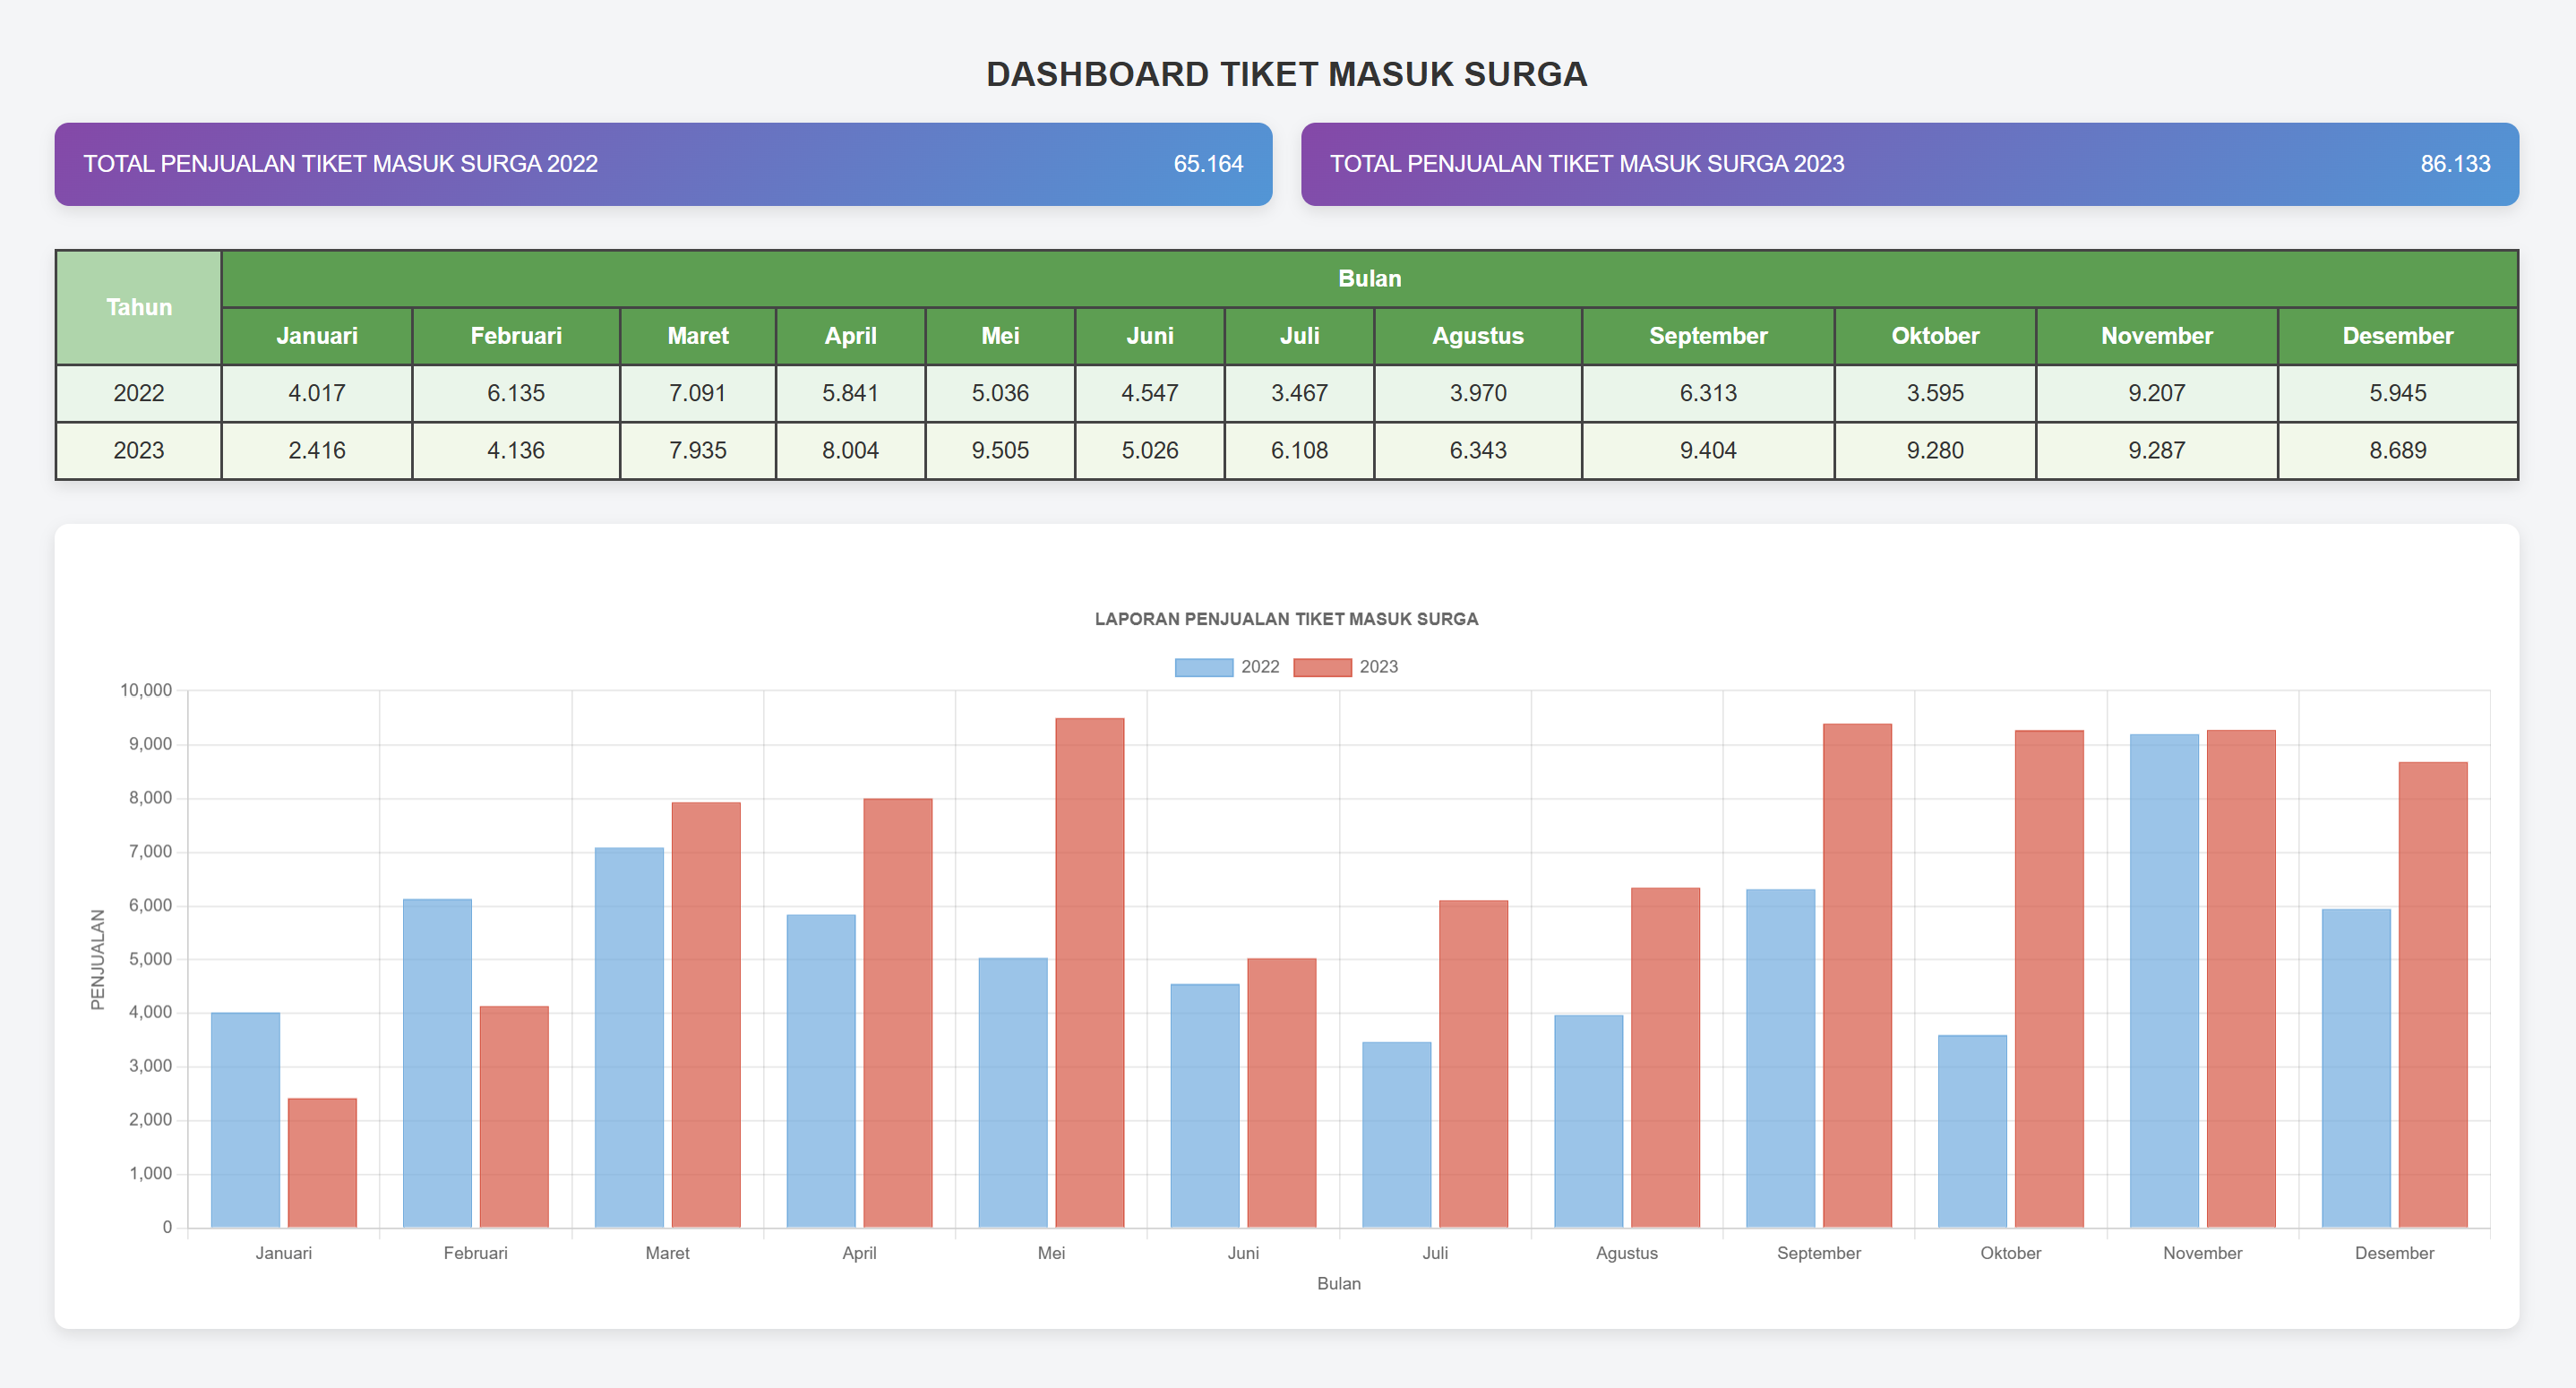Select the Tahun header cell
Screen dimensions: 2576x1388
tap(139, 307)
